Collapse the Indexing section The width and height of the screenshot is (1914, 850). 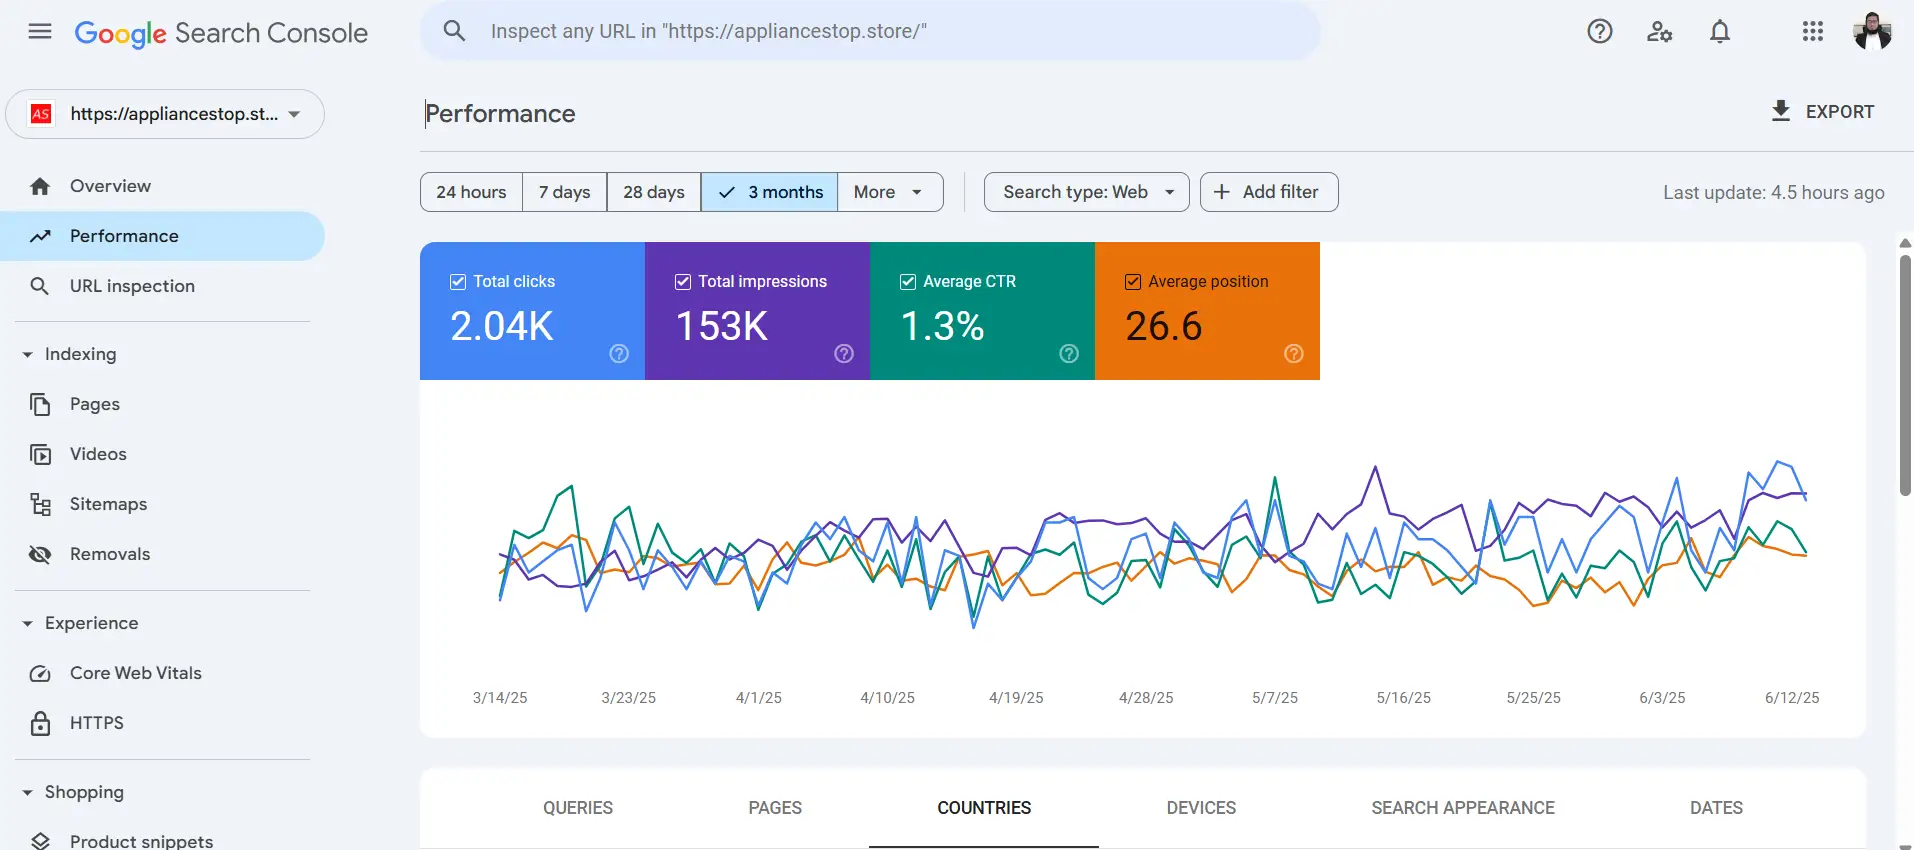pyautogui.click(x=28, y=355)
